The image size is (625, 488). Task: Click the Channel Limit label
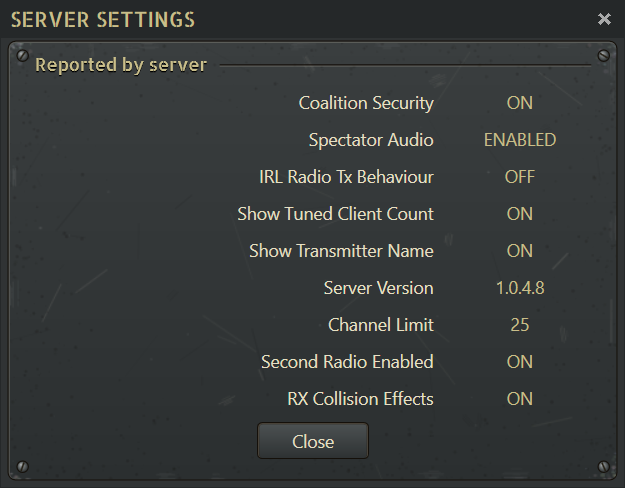click(381, 325)
